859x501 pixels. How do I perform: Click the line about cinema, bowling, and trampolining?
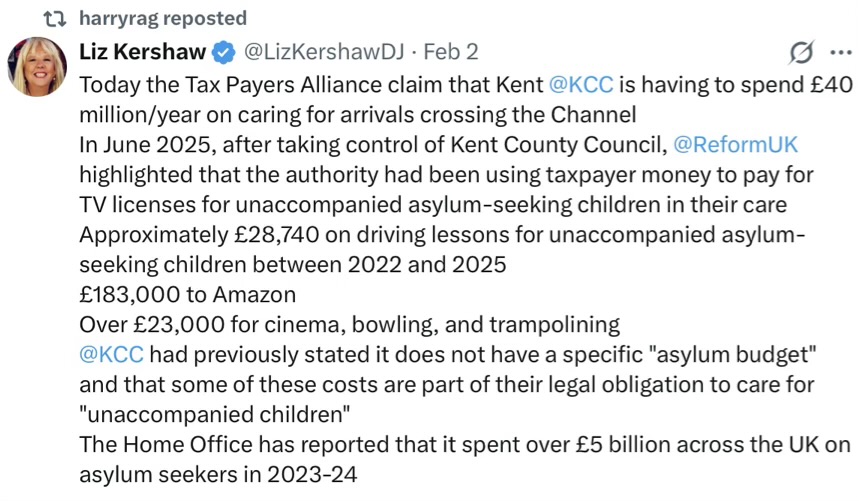(349, 324)
